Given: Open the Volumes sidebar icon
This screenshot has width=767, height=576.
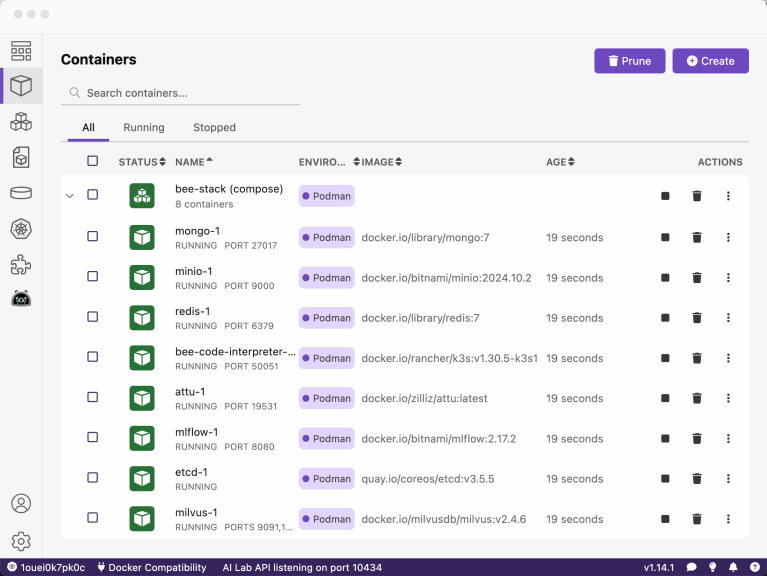Looking at the screenshot, I should [x=21, y=193].
